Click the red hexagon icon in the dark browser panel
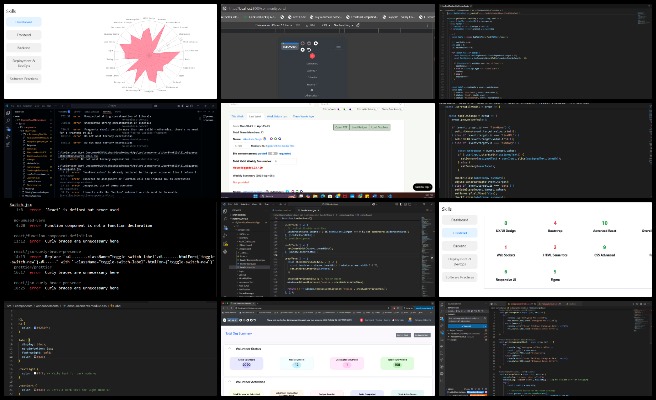Viewport: 656px width, 400px height. pos(312,56)
